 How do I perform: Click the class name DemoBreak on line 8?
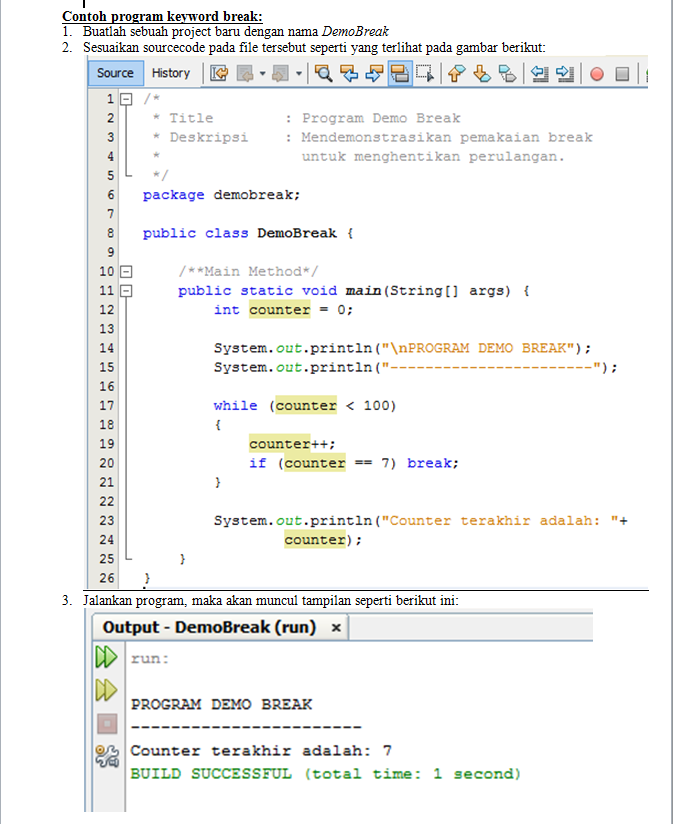[297, 233]
